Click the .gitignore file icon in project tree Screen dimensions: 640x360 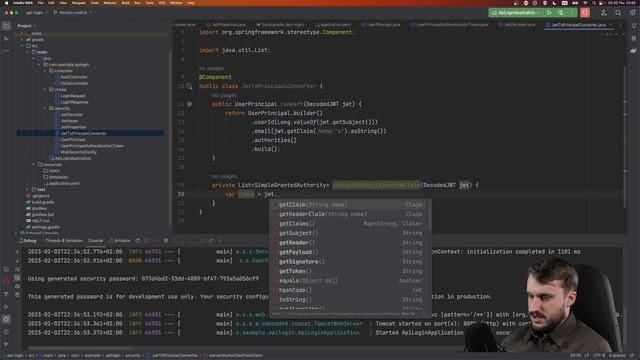[x=29, y=196]
